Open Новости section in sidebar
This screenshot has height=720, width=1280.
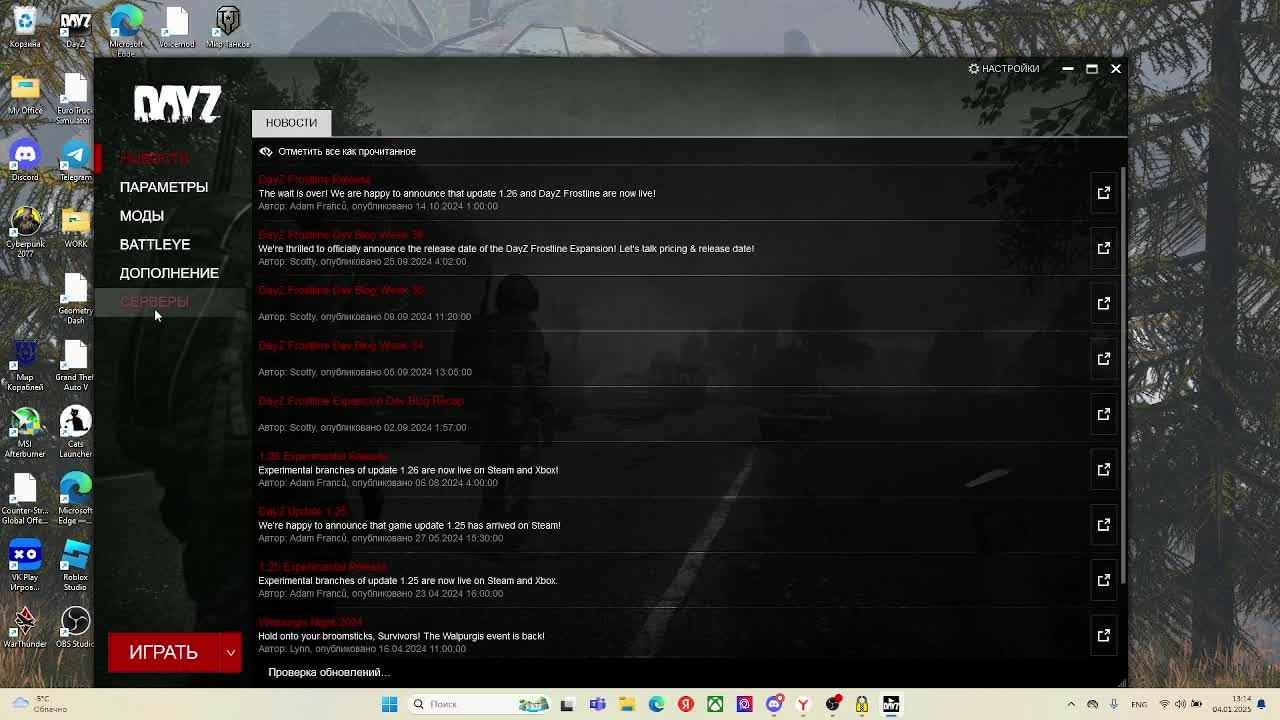[154, 158]
